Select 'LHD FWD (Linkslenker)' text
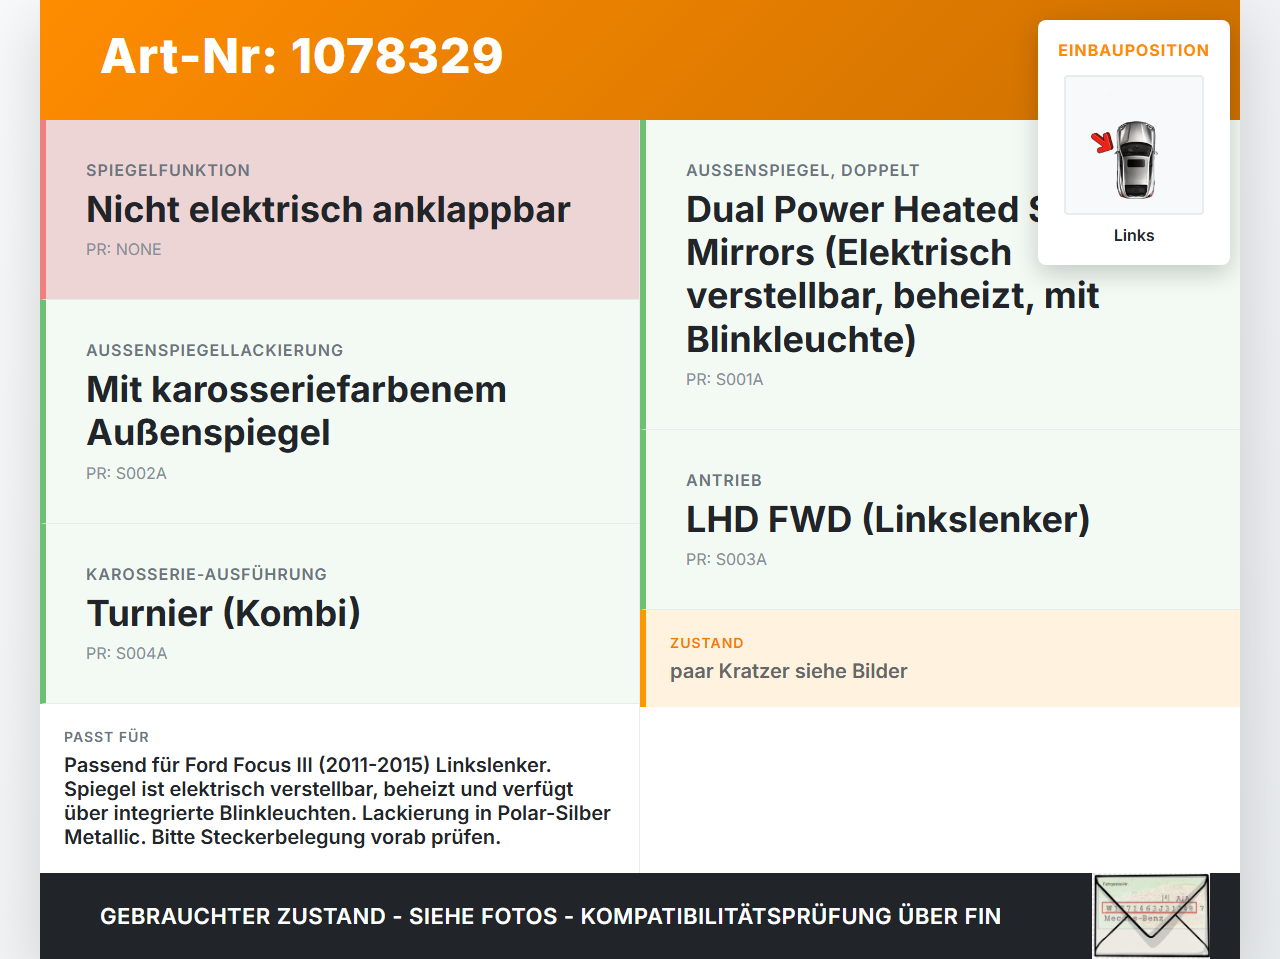 (888, 519)
